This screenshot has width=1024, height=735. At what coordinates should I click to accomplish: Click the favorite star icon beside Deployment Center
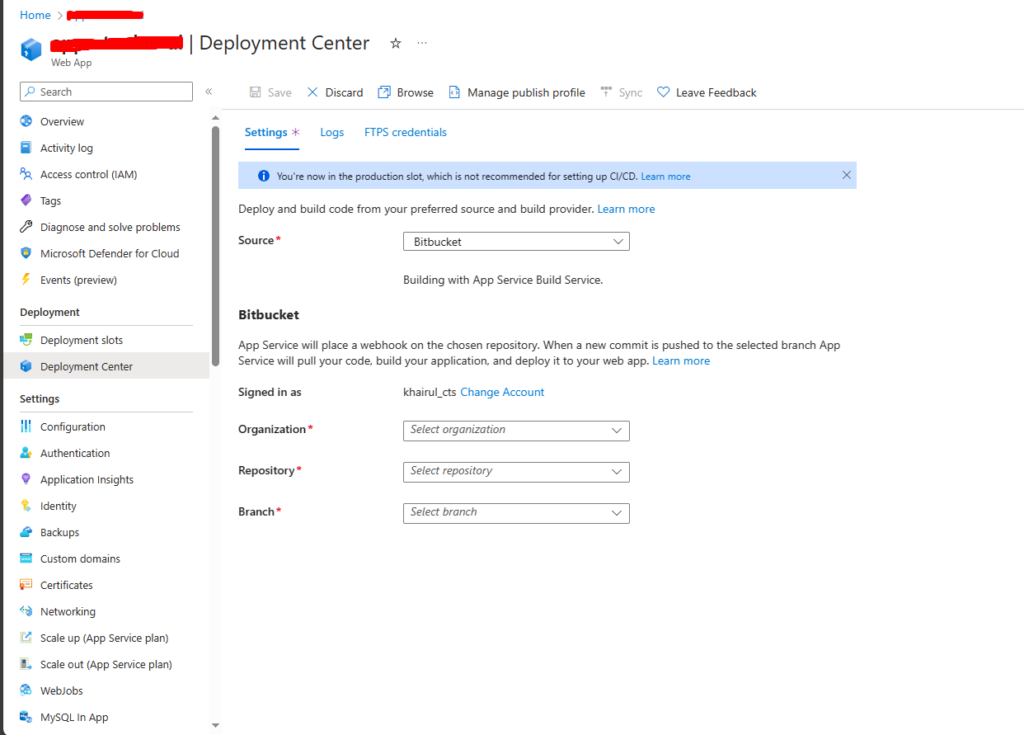coord(395,44)
